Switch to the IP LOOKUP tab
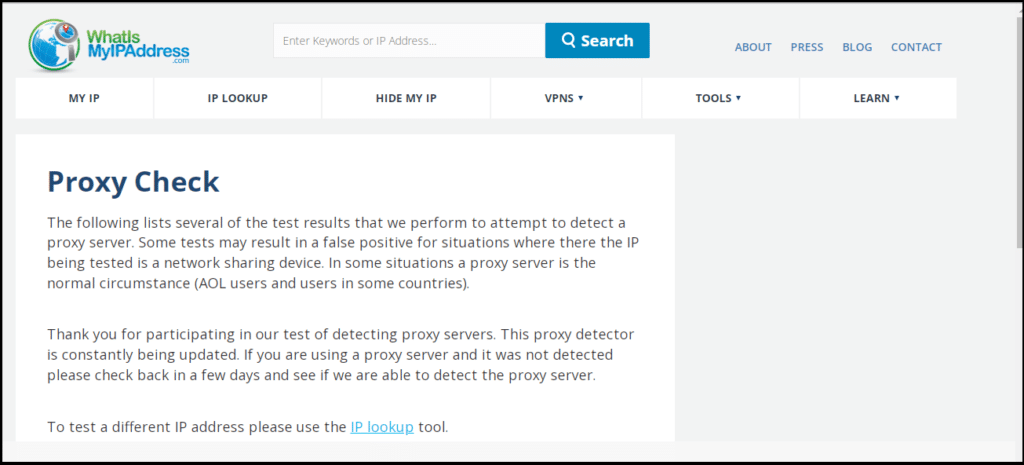 coord(238,98)
